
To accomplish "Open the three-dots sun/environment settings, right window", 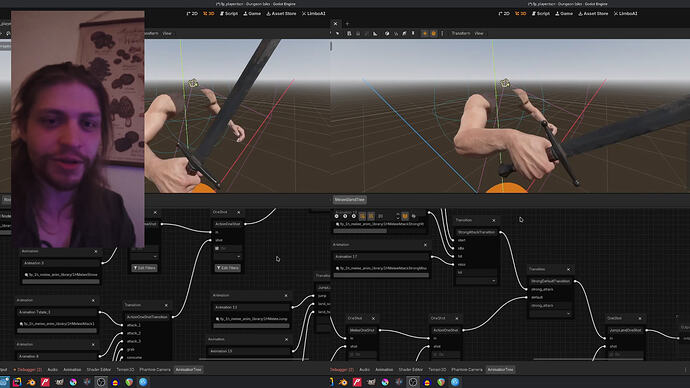I will 442,33.
